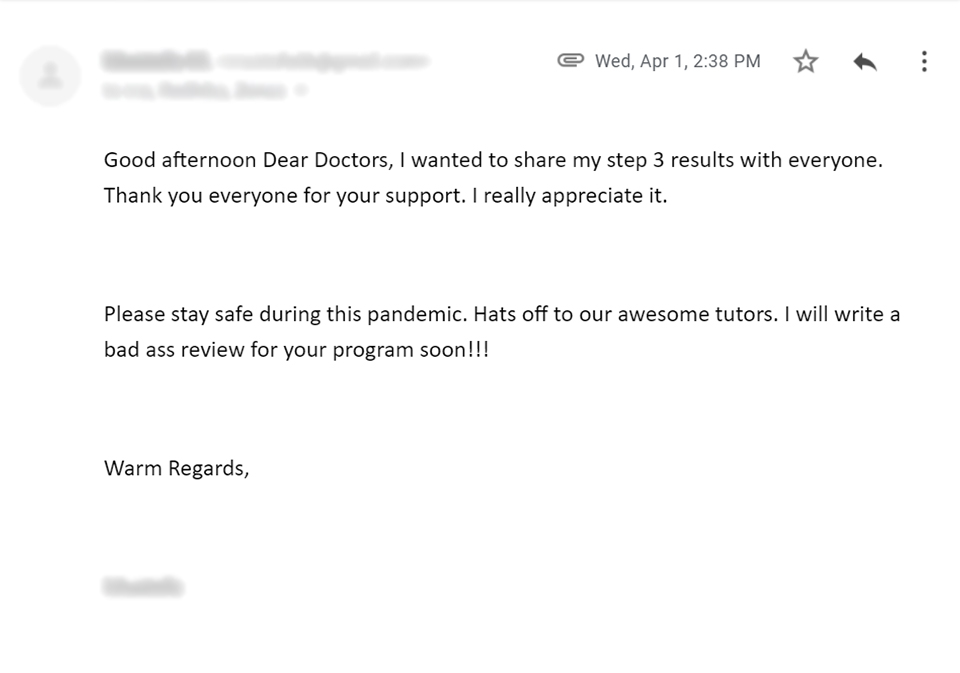Click the blurred recipients list line
Image resolution: width=960 pixels, height=673 pixels.
pos(195,91)
